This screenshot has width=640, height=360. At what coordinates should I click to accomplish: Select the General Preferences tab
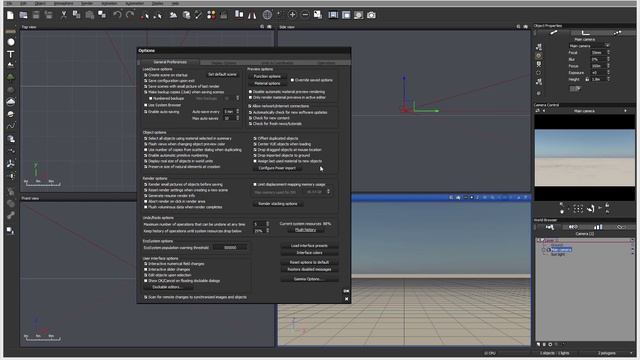[x=170, y=62]
